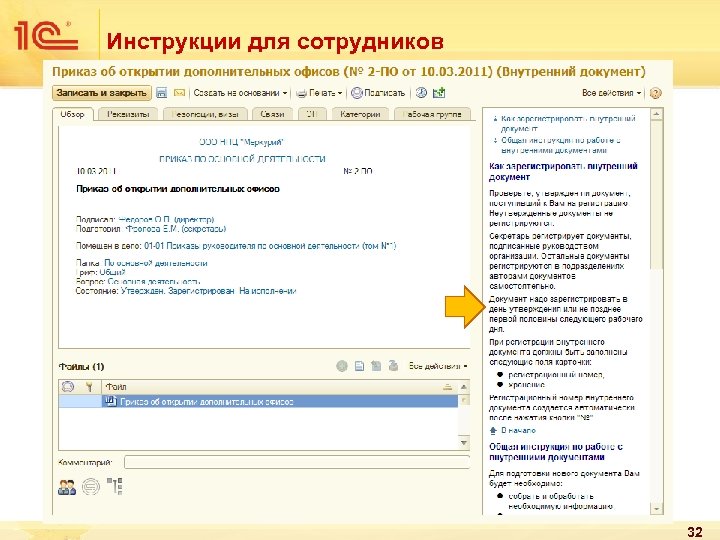Follow the Как зарегистрировать внутренний документ link

point(568,124)
